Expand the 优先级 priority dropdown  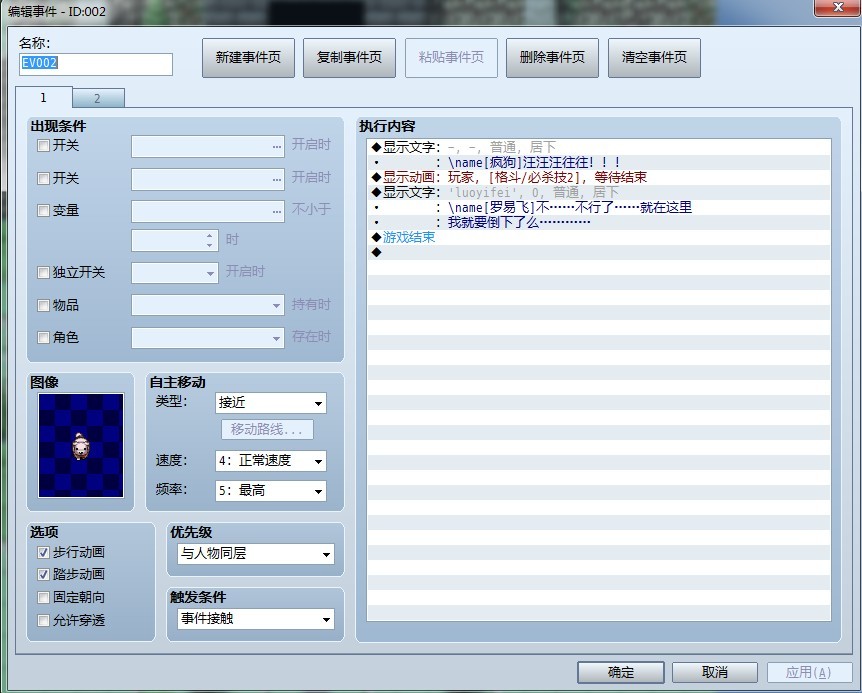coord(256,554)
